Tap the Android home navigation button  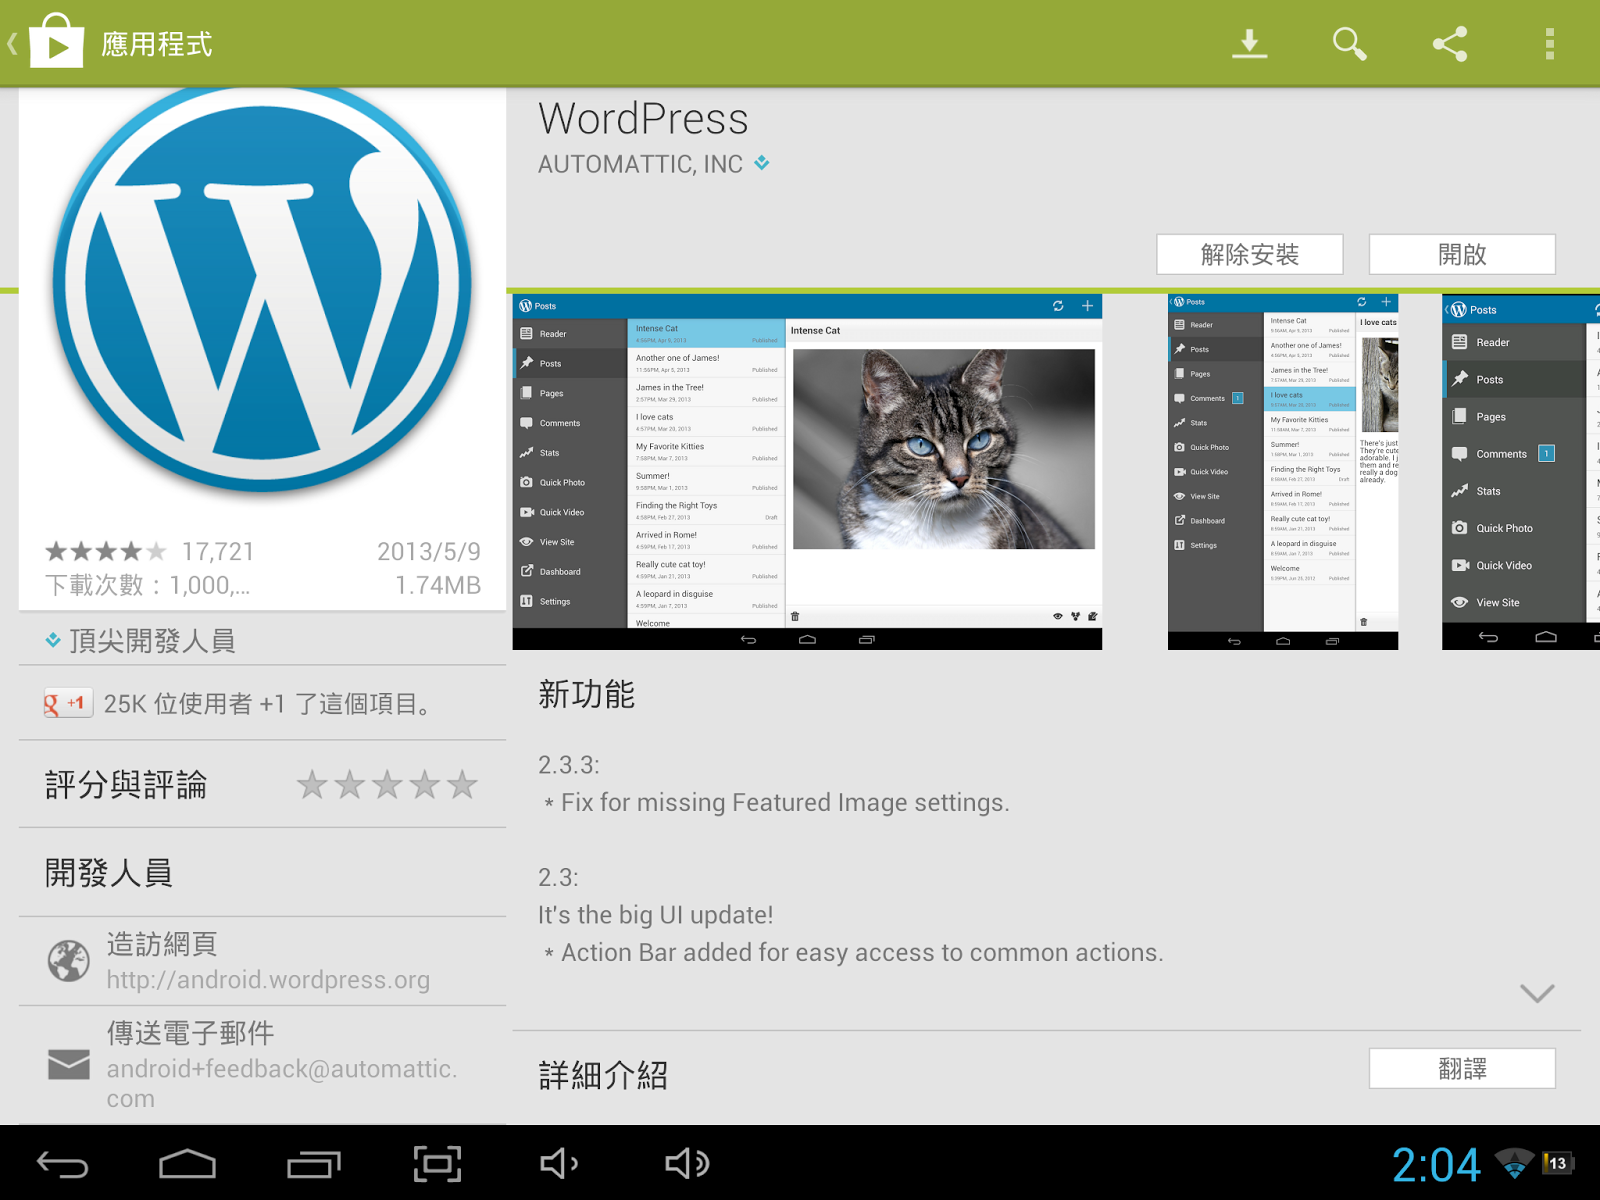[x=188, y=1164]
